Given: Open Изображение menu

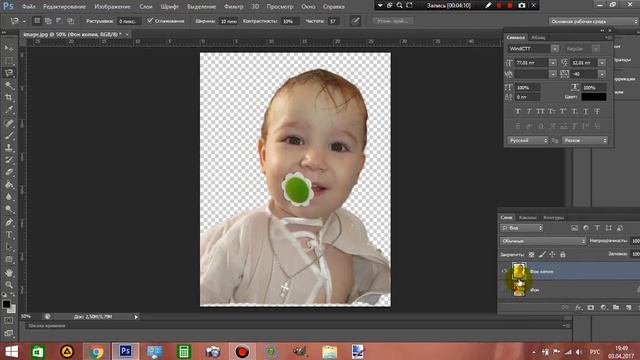Looking at the screenshot, I should (x=112, y=7).
